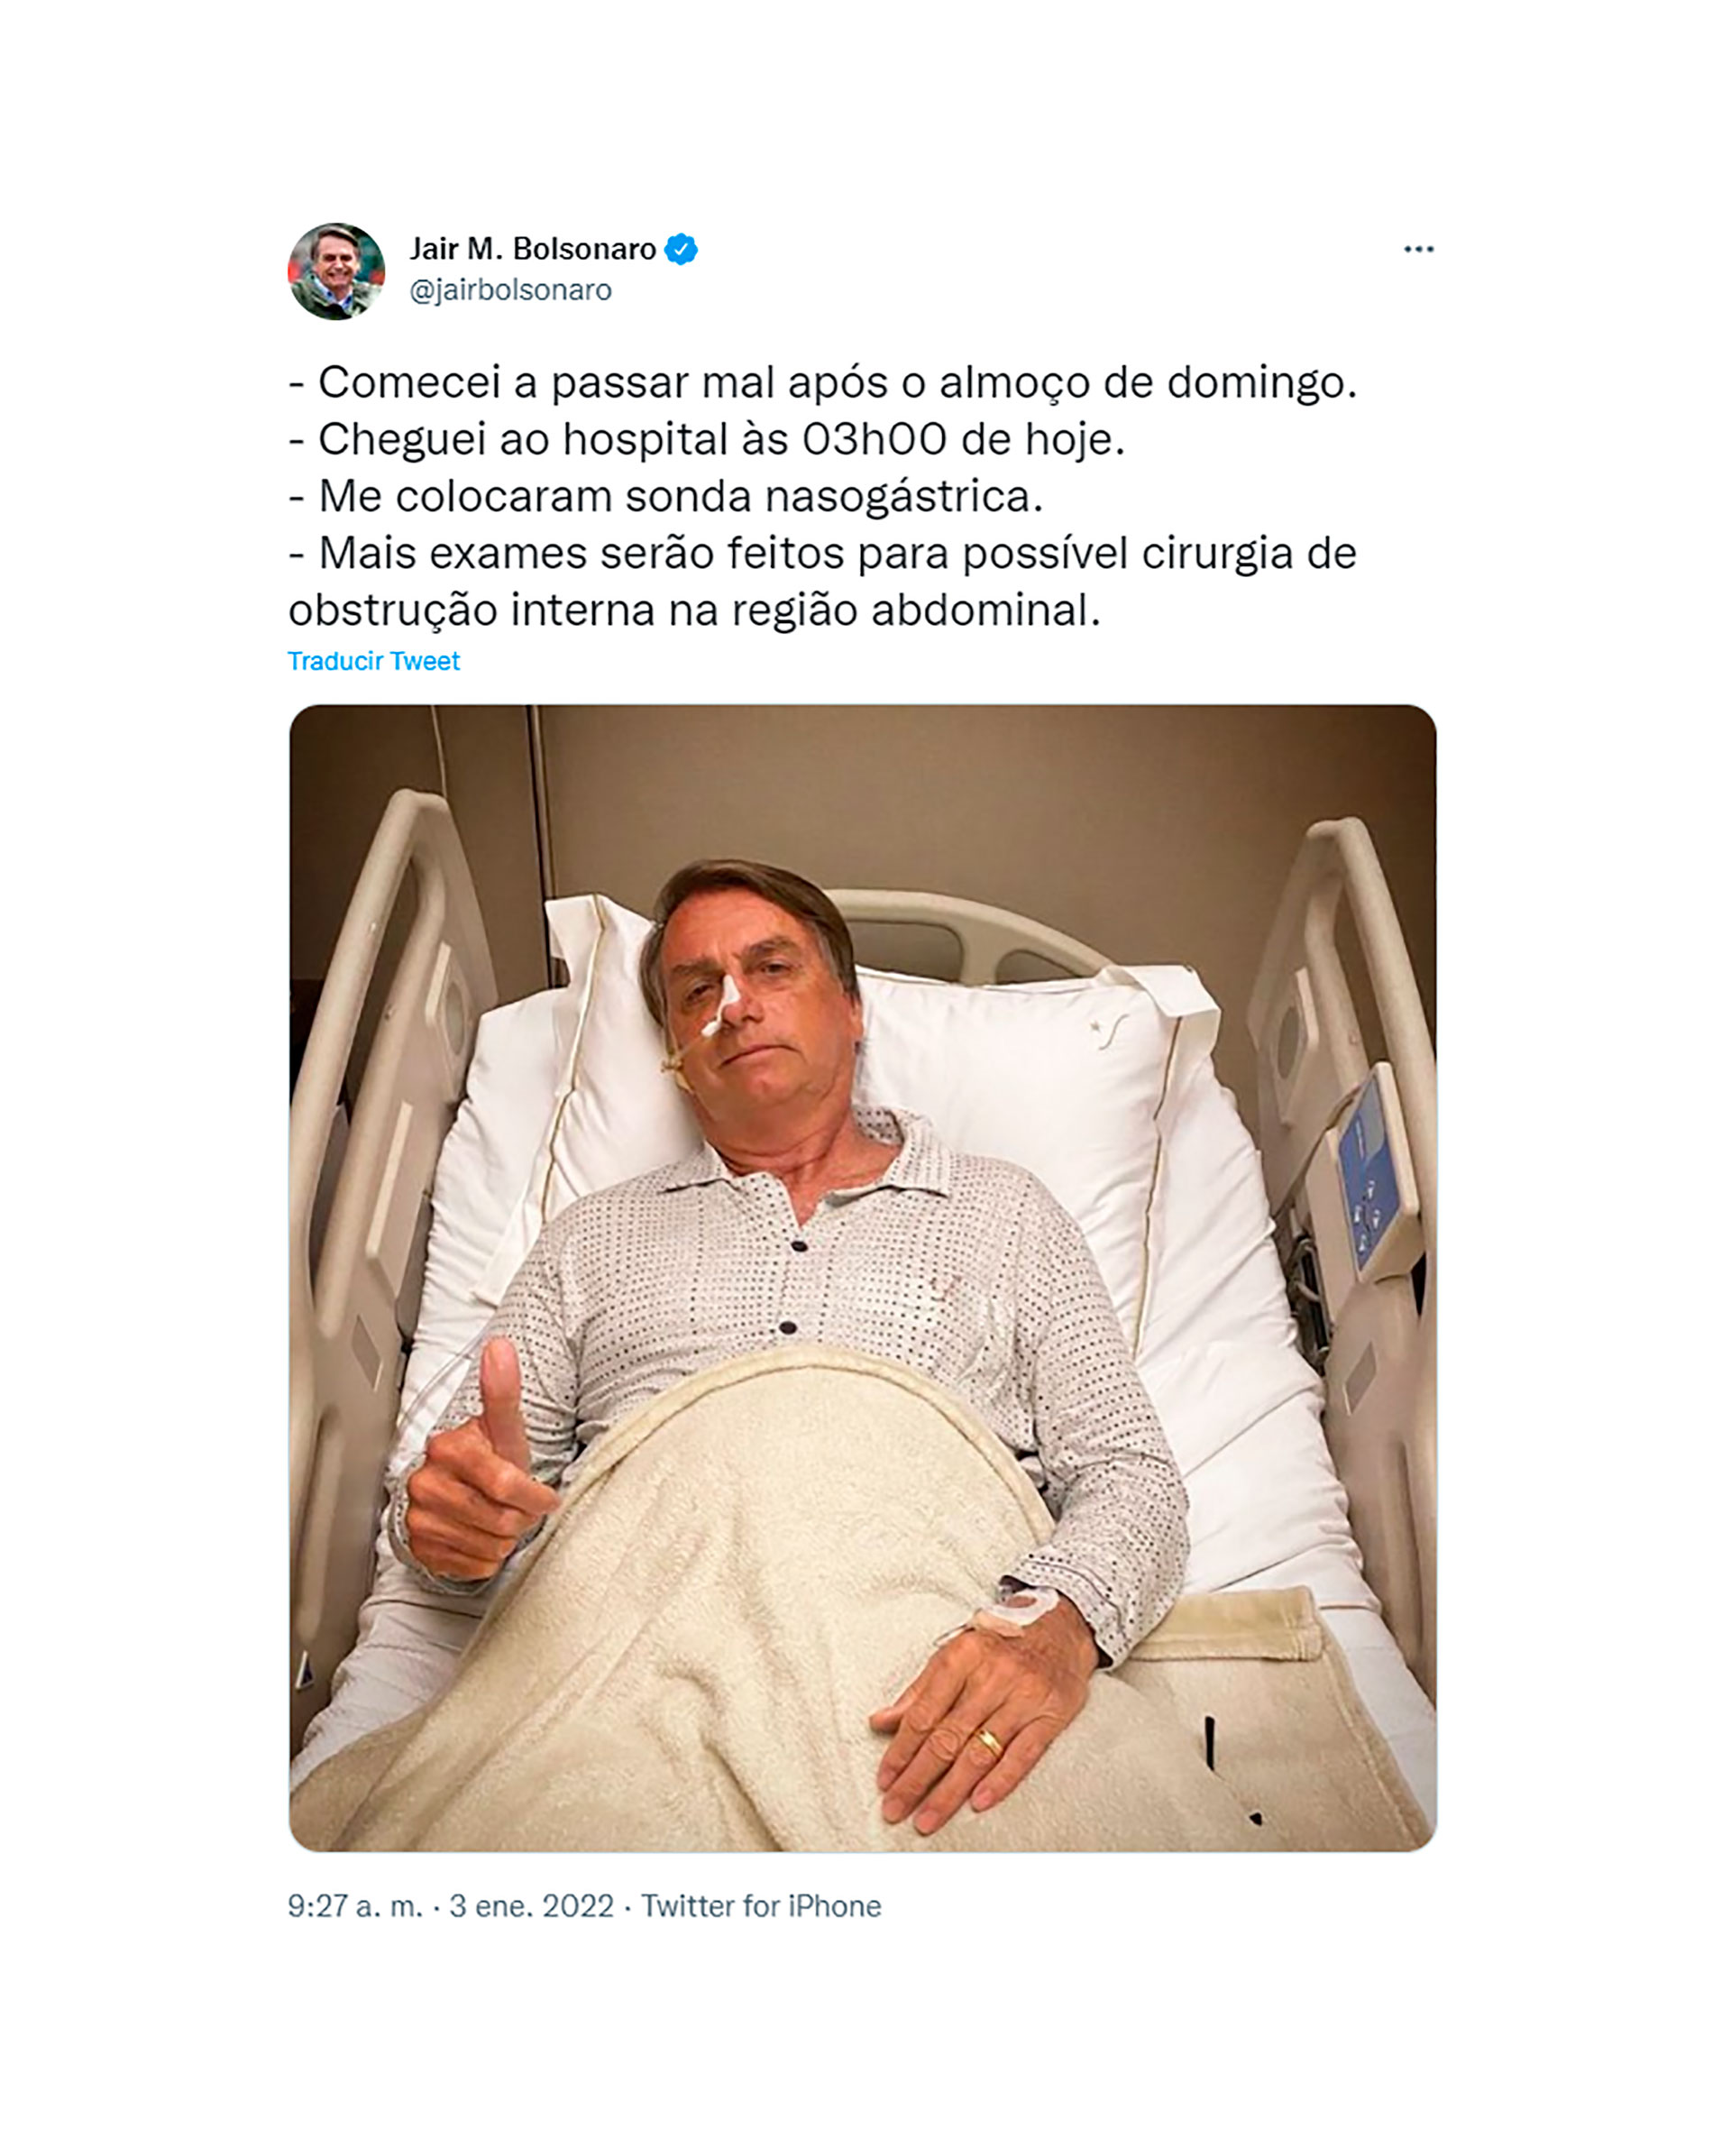This screenshot has width=1731, height=2156.
Task: Open the @jairbolsonaro handle link
Action: [510, 290]
